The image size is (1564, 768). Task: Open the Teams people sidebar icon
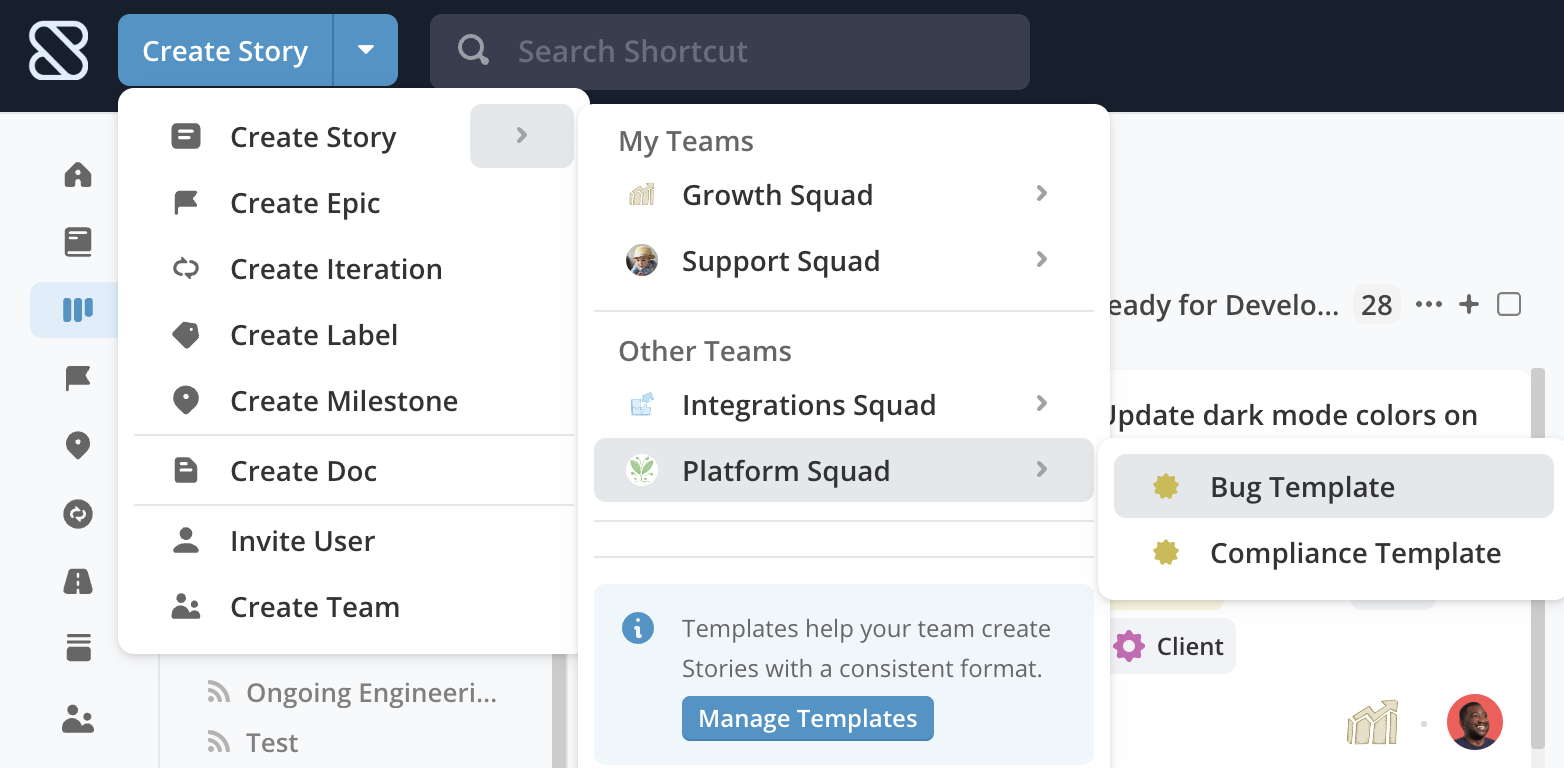click(78, 719)
